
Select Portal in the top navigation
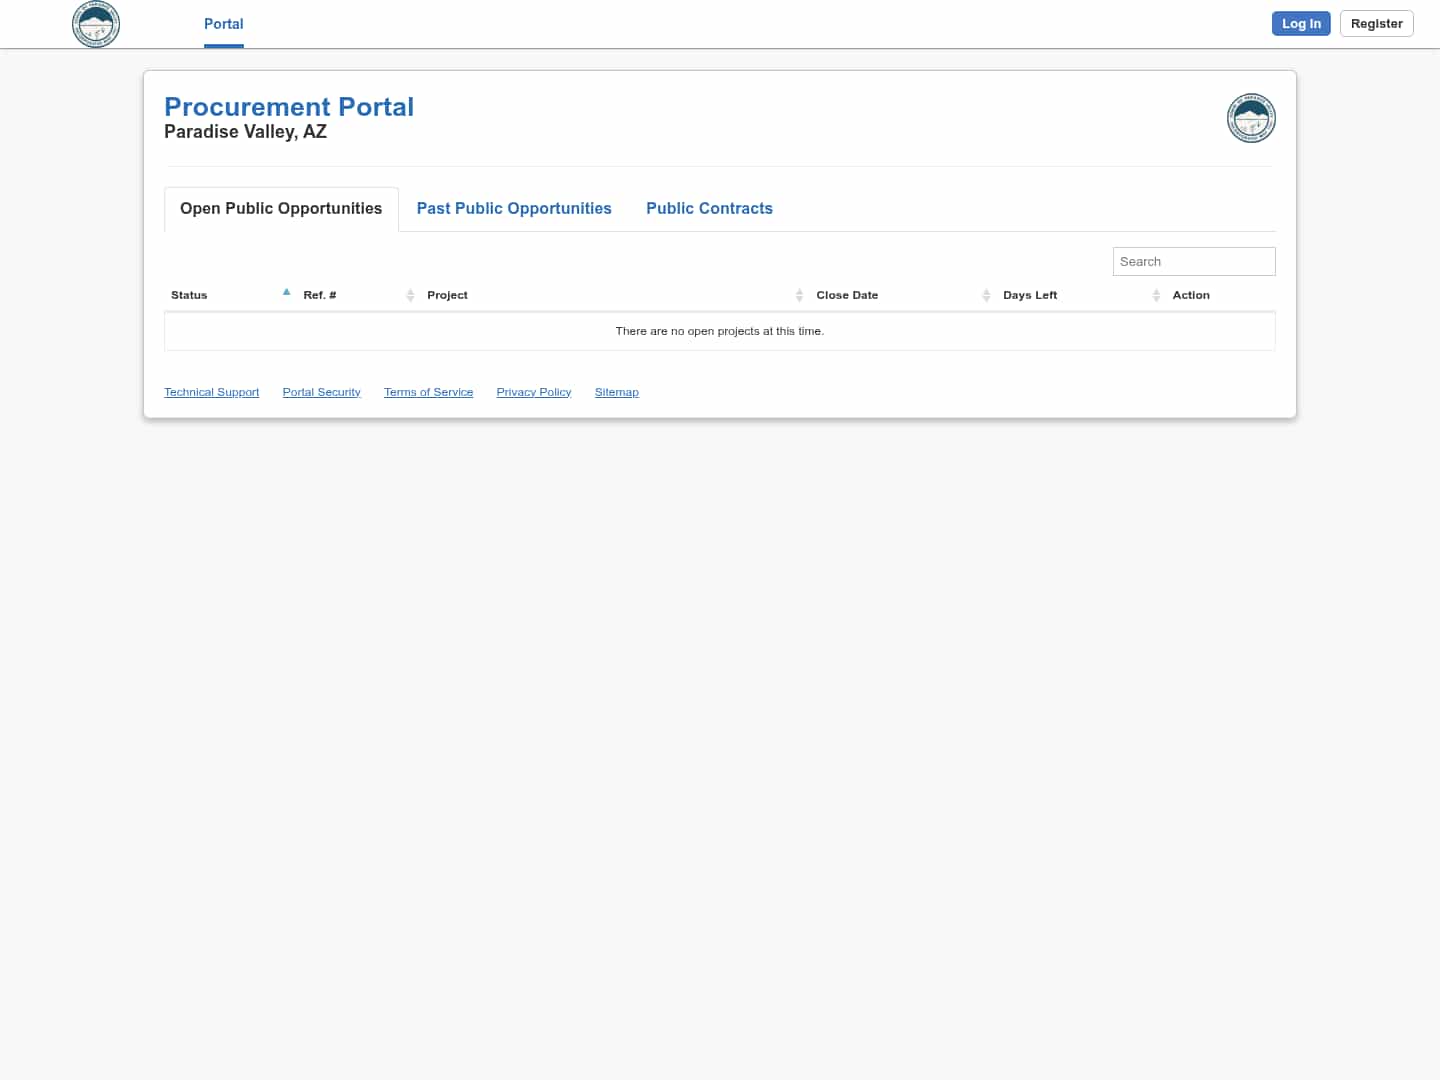pyautogui.click(x=223, y=24)
